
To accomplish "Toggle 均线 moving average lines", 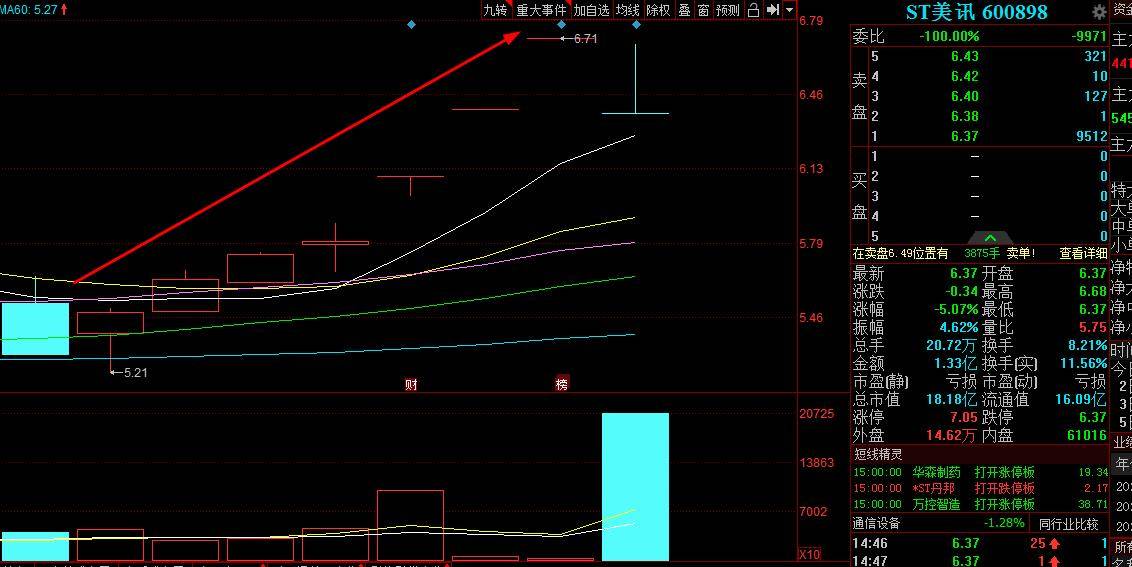I will point(627,10).
